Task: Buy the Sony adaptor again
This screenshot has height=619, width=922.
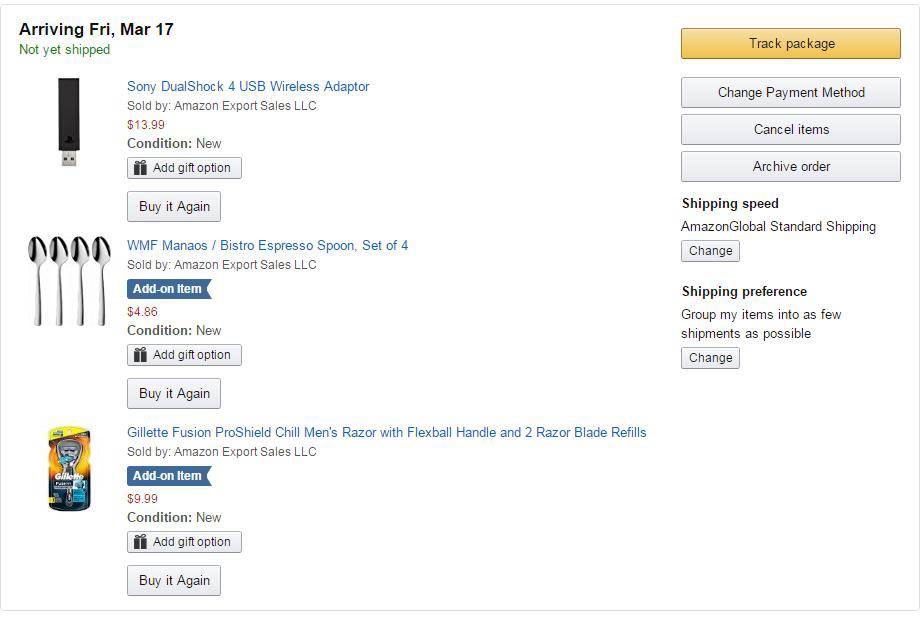Action: pyautogui.click(x=174, y=207)
